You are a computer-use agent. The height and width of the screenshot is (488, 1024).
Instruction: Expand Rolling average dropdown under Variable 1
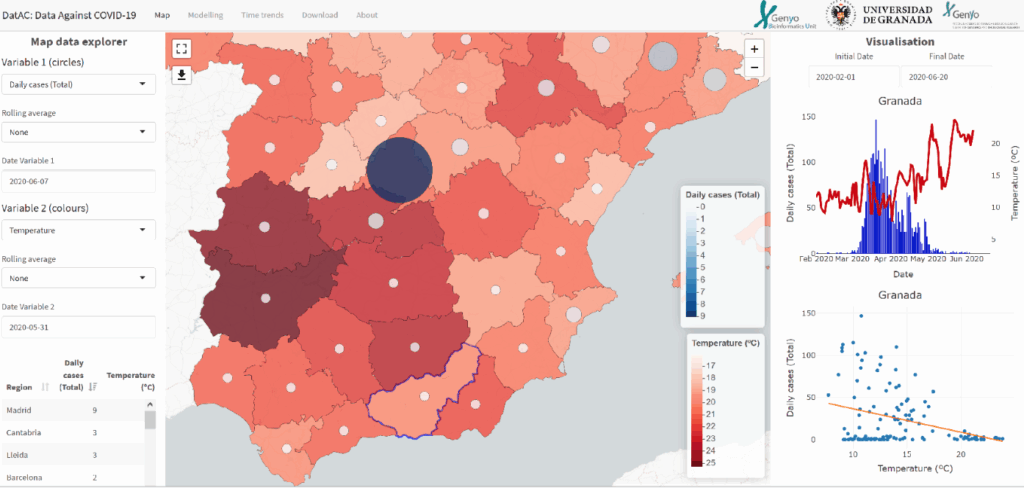79,131
